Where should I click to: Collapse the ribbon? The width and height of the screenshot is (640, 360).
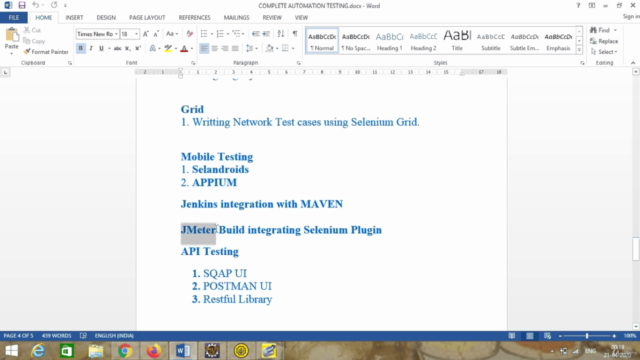pyautogui.click(x=633, y=63)
